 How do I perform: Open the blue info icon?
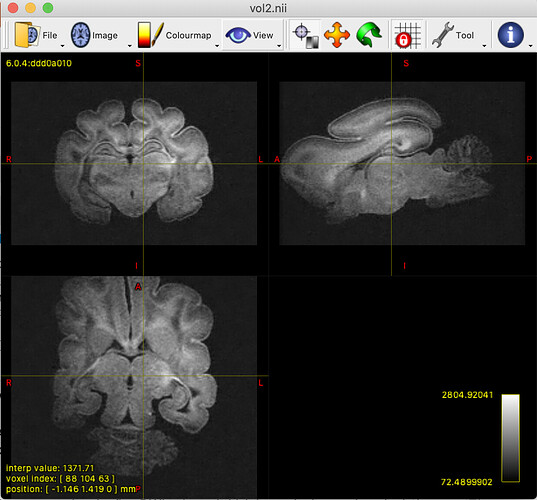click(510, 35)
